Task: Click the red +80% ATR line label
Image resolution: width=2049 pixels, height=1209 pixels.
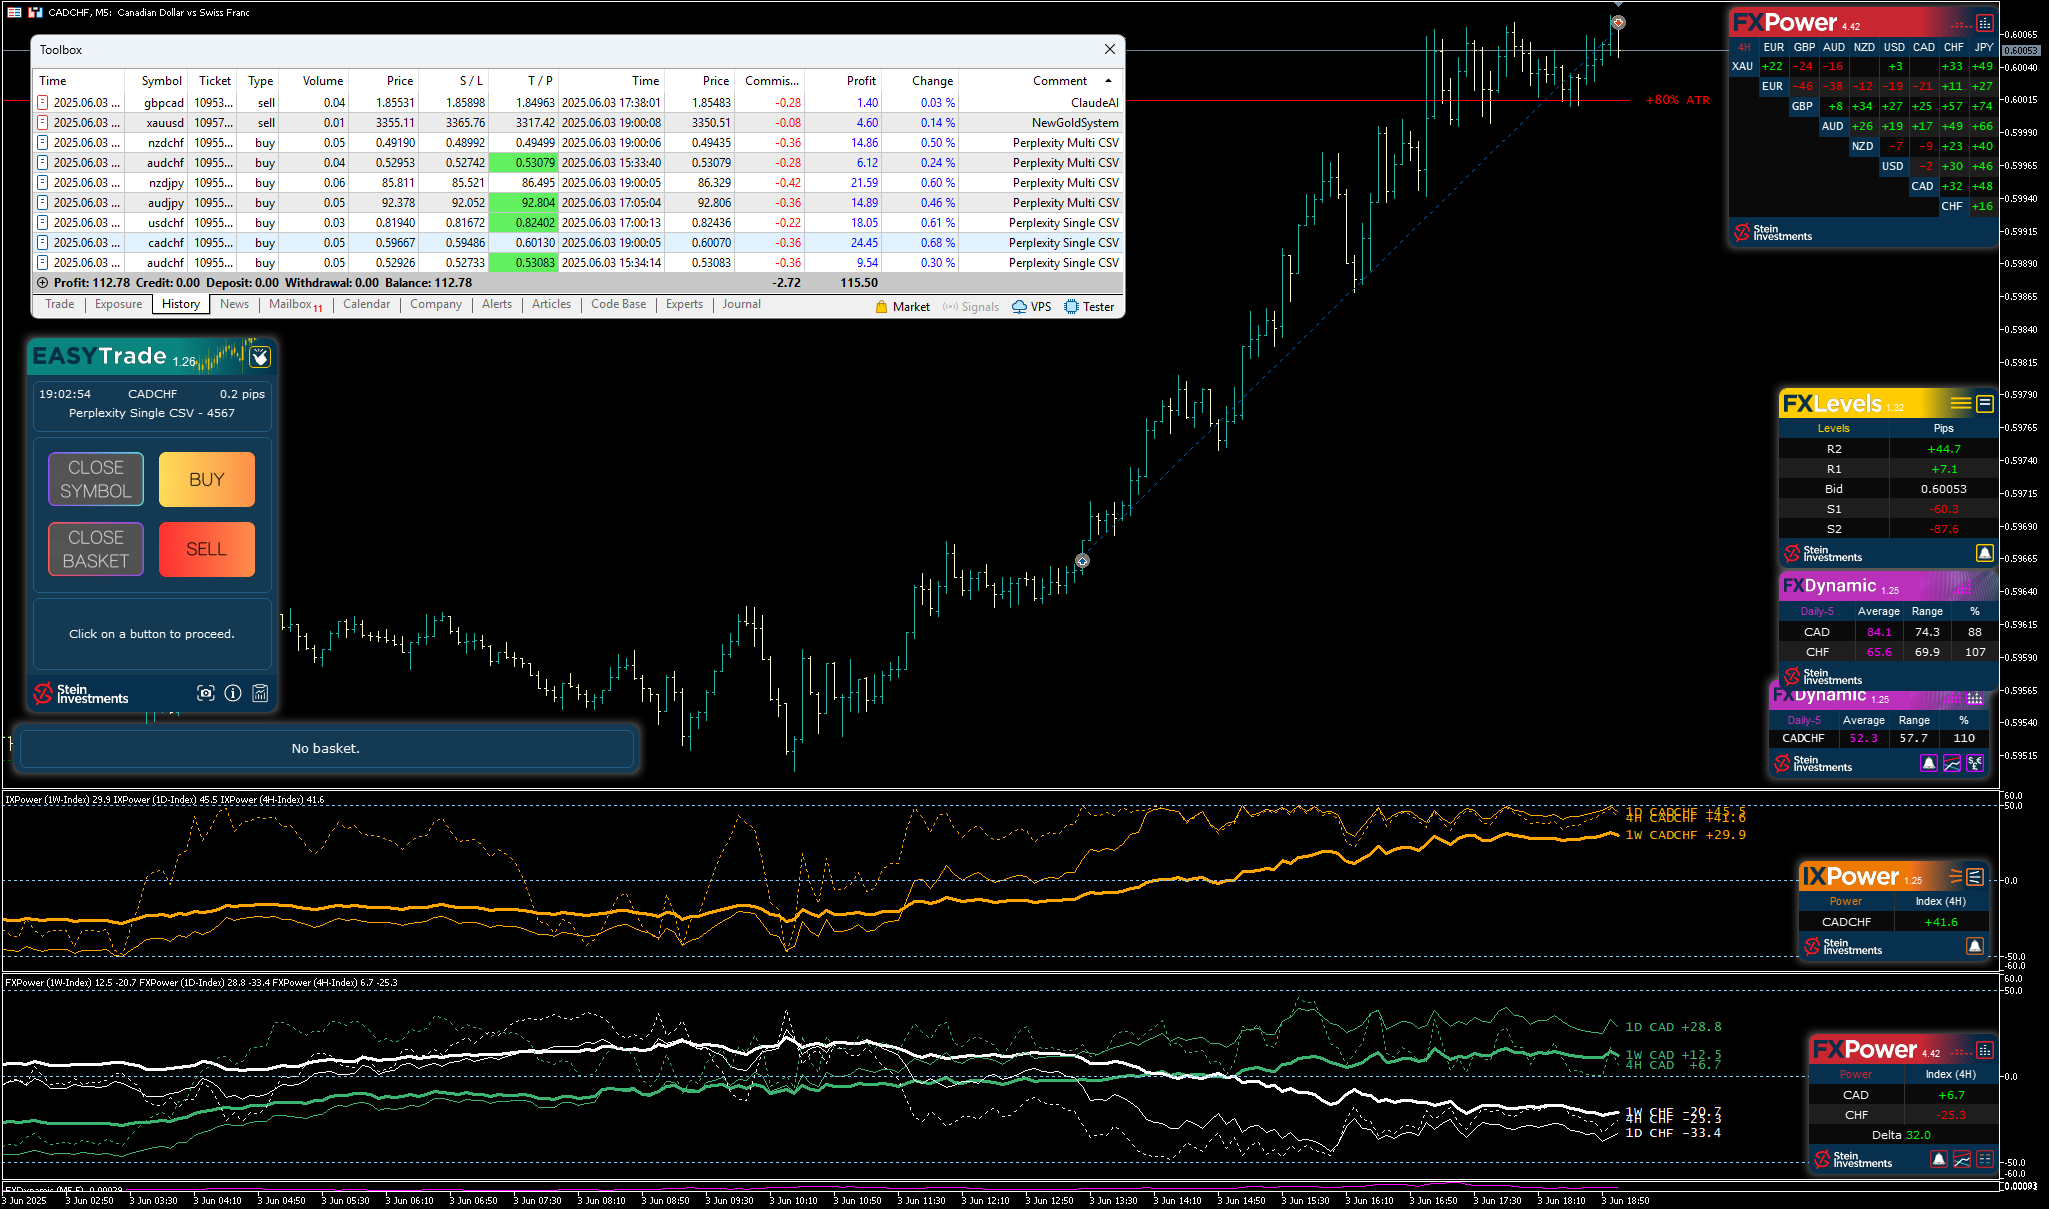Action: (x=1677, y=100)
